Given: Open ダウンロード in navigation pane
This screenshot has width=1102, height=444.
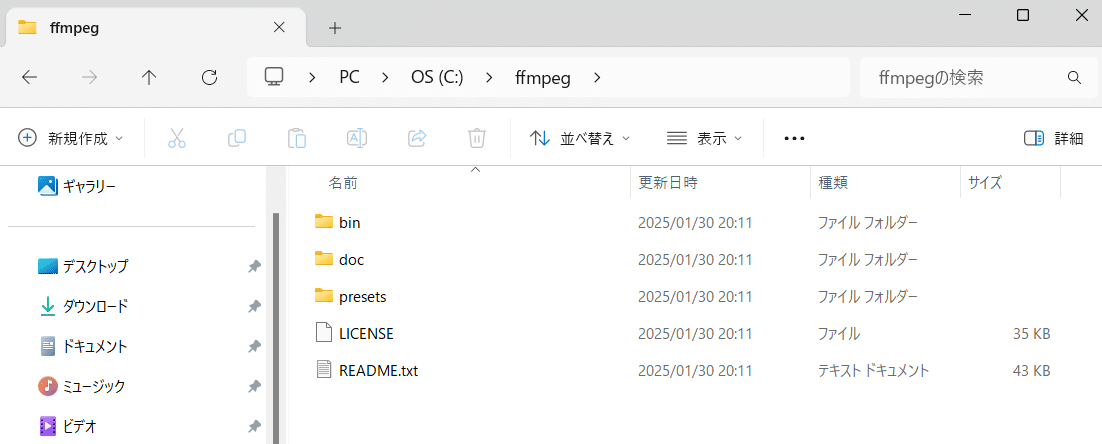Looking at the screenshot, I should [83, 306].
